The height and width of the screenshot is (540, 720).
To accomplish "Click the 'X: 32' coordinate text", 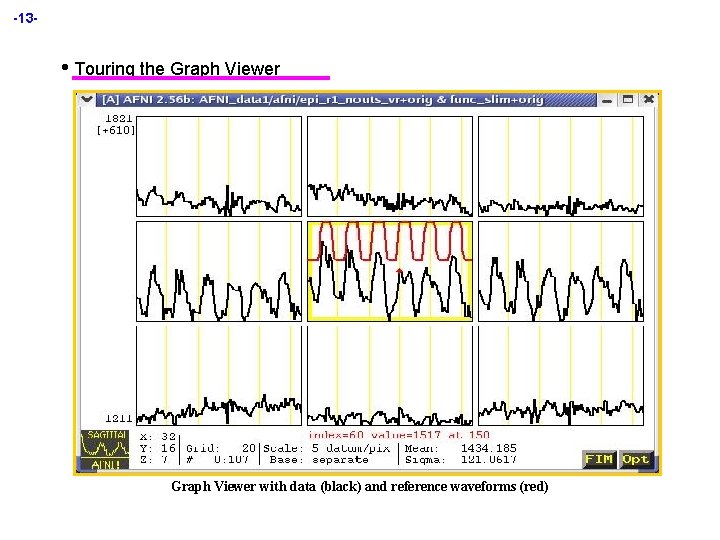I will pos(158,436).
